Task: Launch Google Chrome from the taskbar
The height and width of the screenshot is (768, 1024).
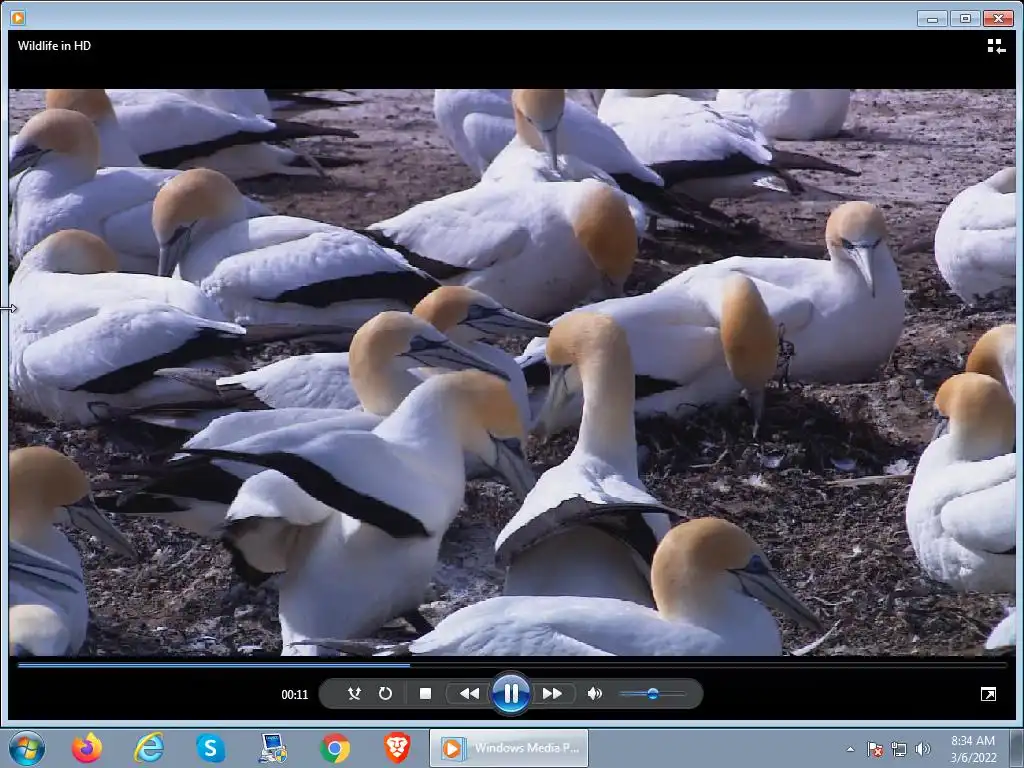Action: (335, 748)
